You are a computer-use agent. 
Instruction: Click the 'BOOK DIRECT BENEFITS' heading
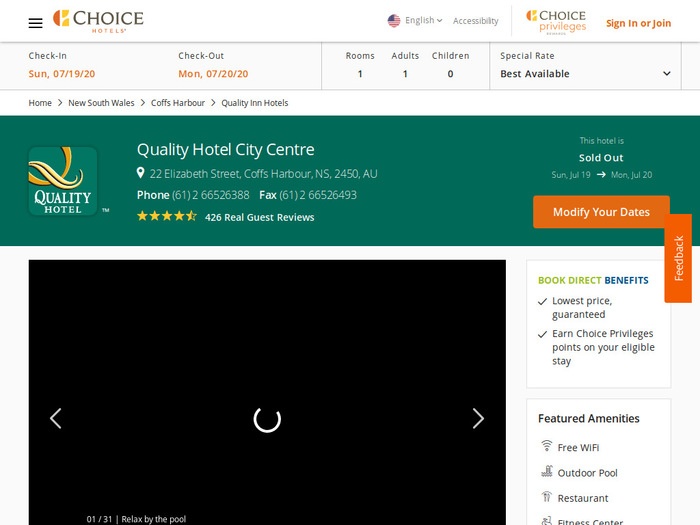click(593, 280)
